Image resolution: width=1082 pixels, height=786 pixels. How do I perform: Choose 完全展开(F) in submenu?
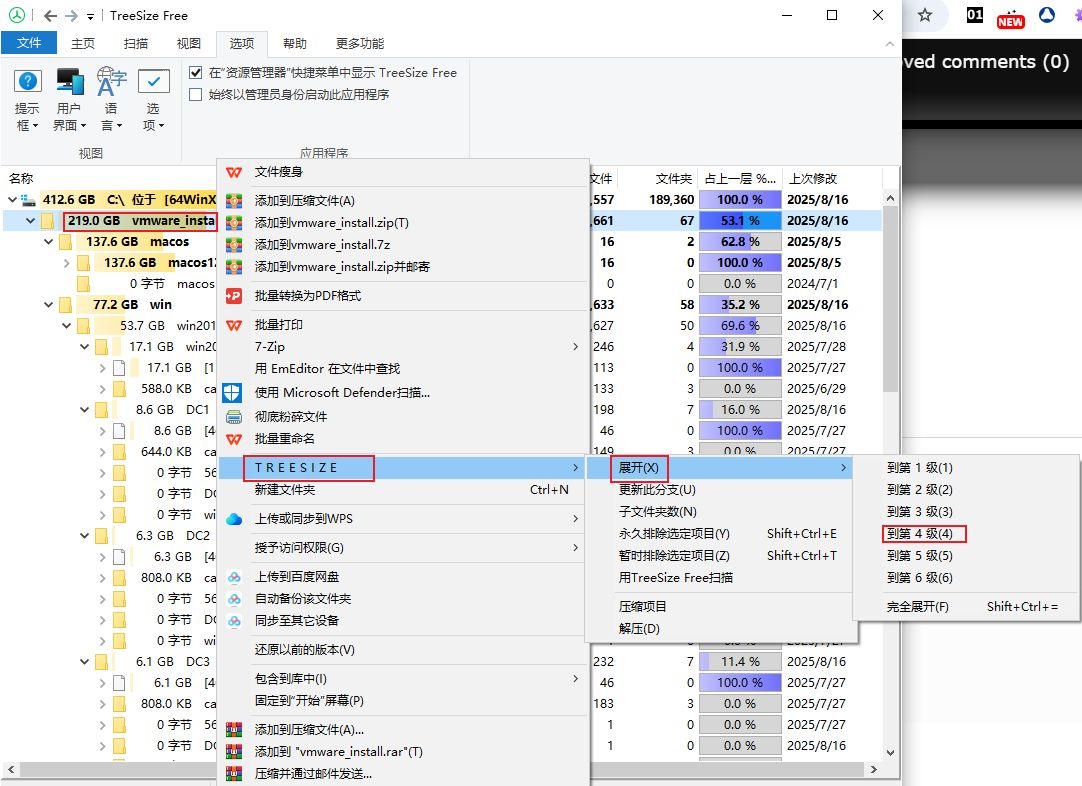tap(966, 607)
